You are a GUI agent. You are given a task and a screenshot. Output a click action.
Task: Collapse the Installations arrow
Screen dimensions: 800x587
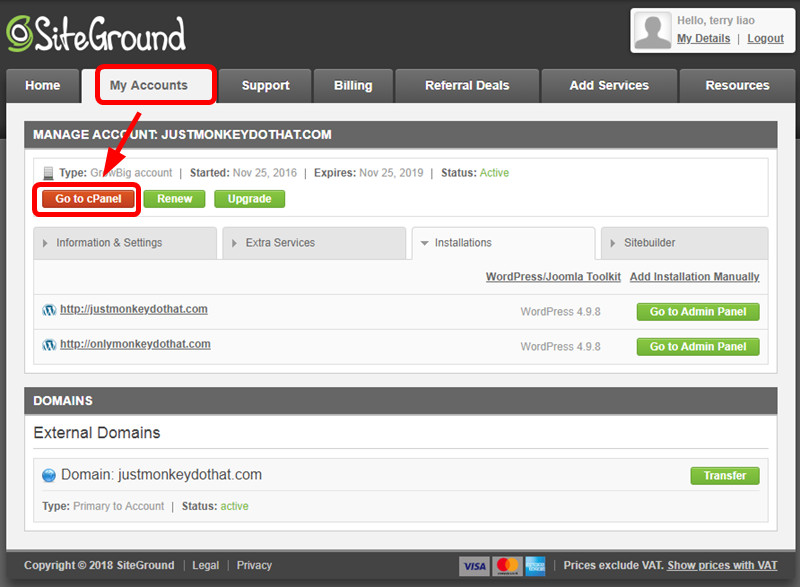point(424,243)
